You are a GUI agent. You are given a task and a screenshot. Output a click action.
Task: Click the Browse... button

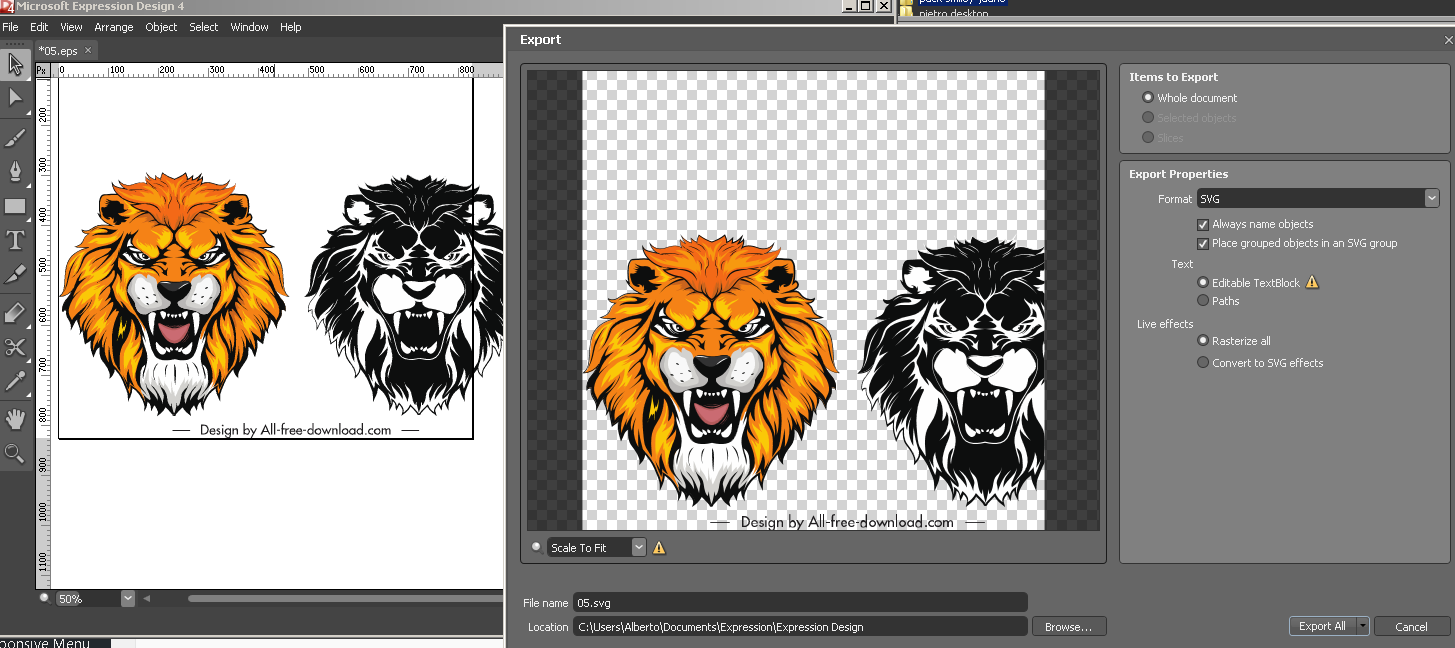pyautogui.click(x=1069, y=627)
